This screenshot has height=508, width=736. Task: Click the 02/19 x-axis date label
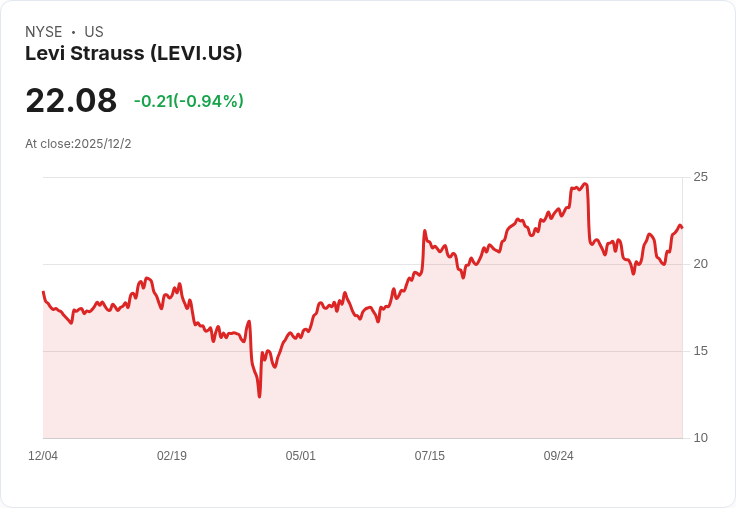(172, 455)
